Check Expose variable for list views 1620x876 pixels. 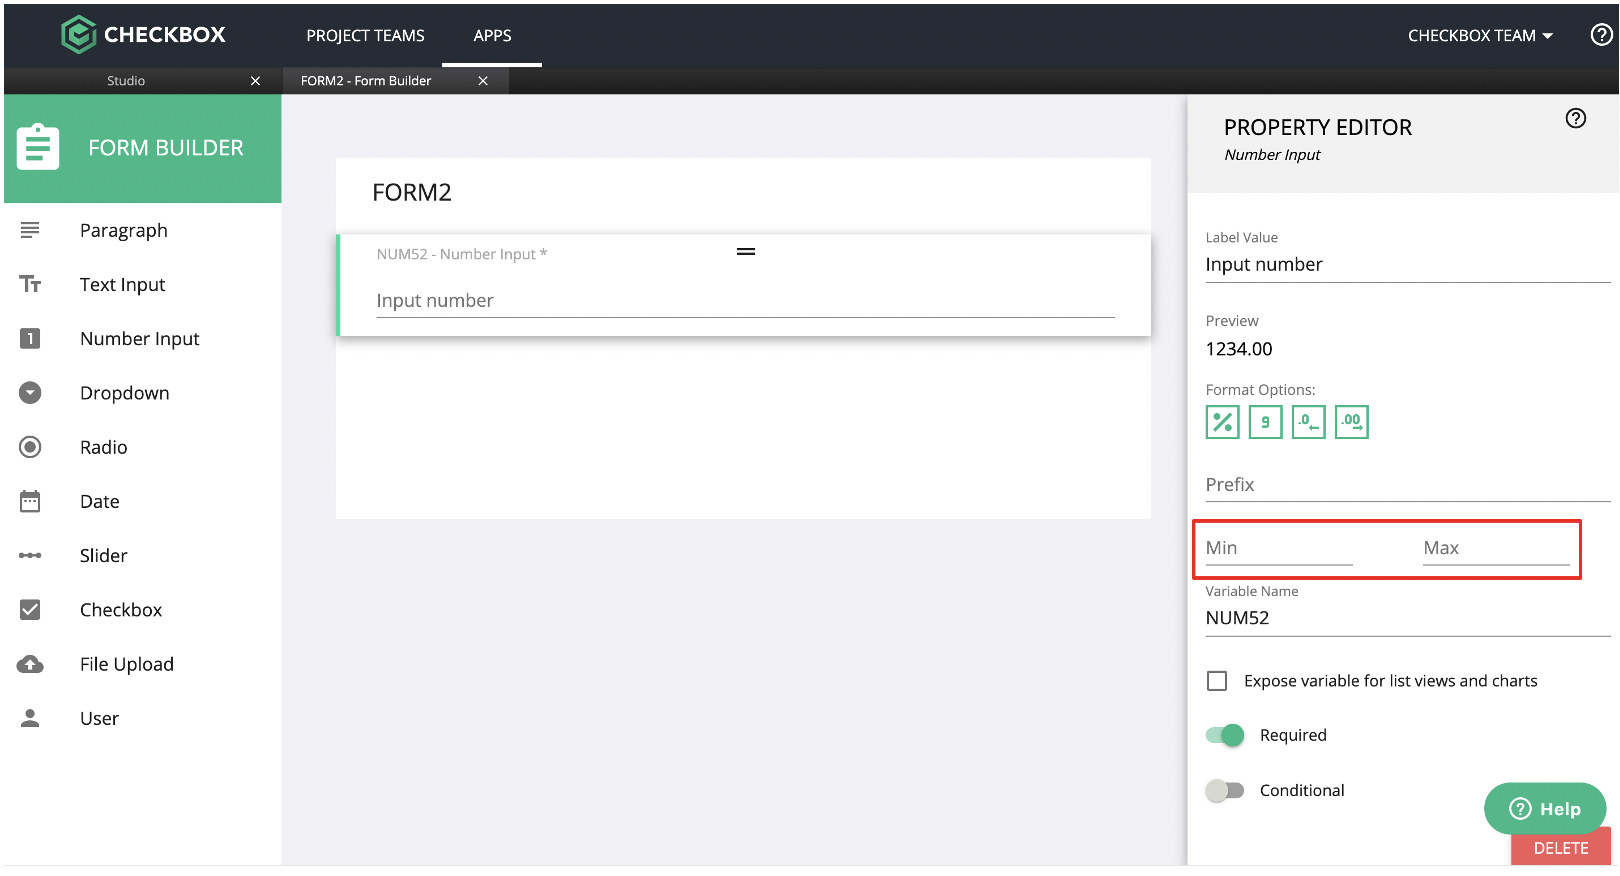[x=1217, y=681]
